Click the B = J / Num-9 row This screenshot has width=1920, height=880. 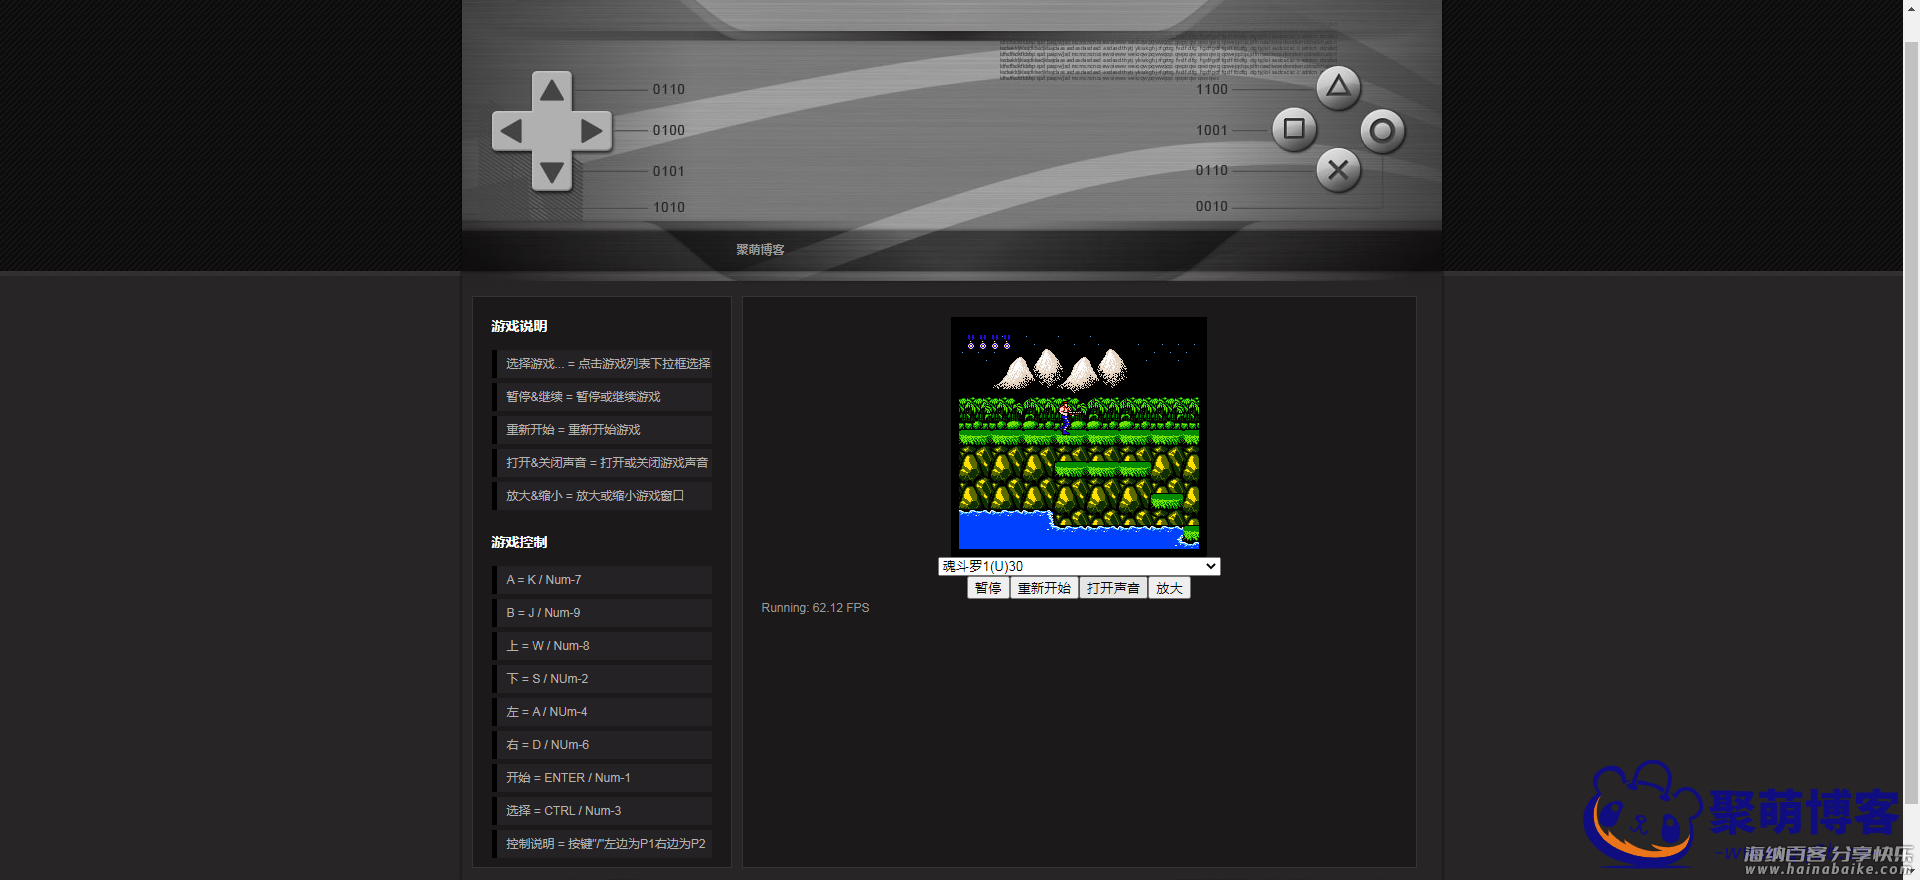pos(602,613)
